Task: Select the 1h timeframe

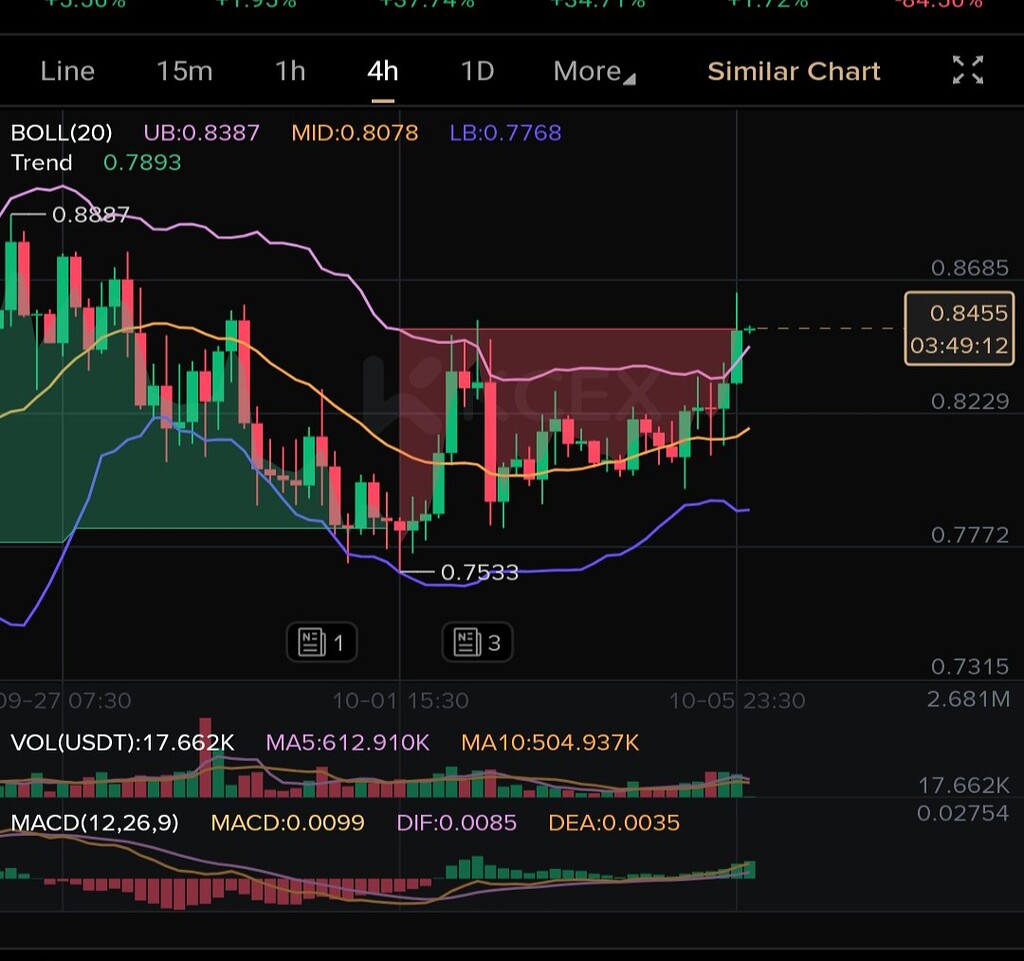Action: point(290,71)
